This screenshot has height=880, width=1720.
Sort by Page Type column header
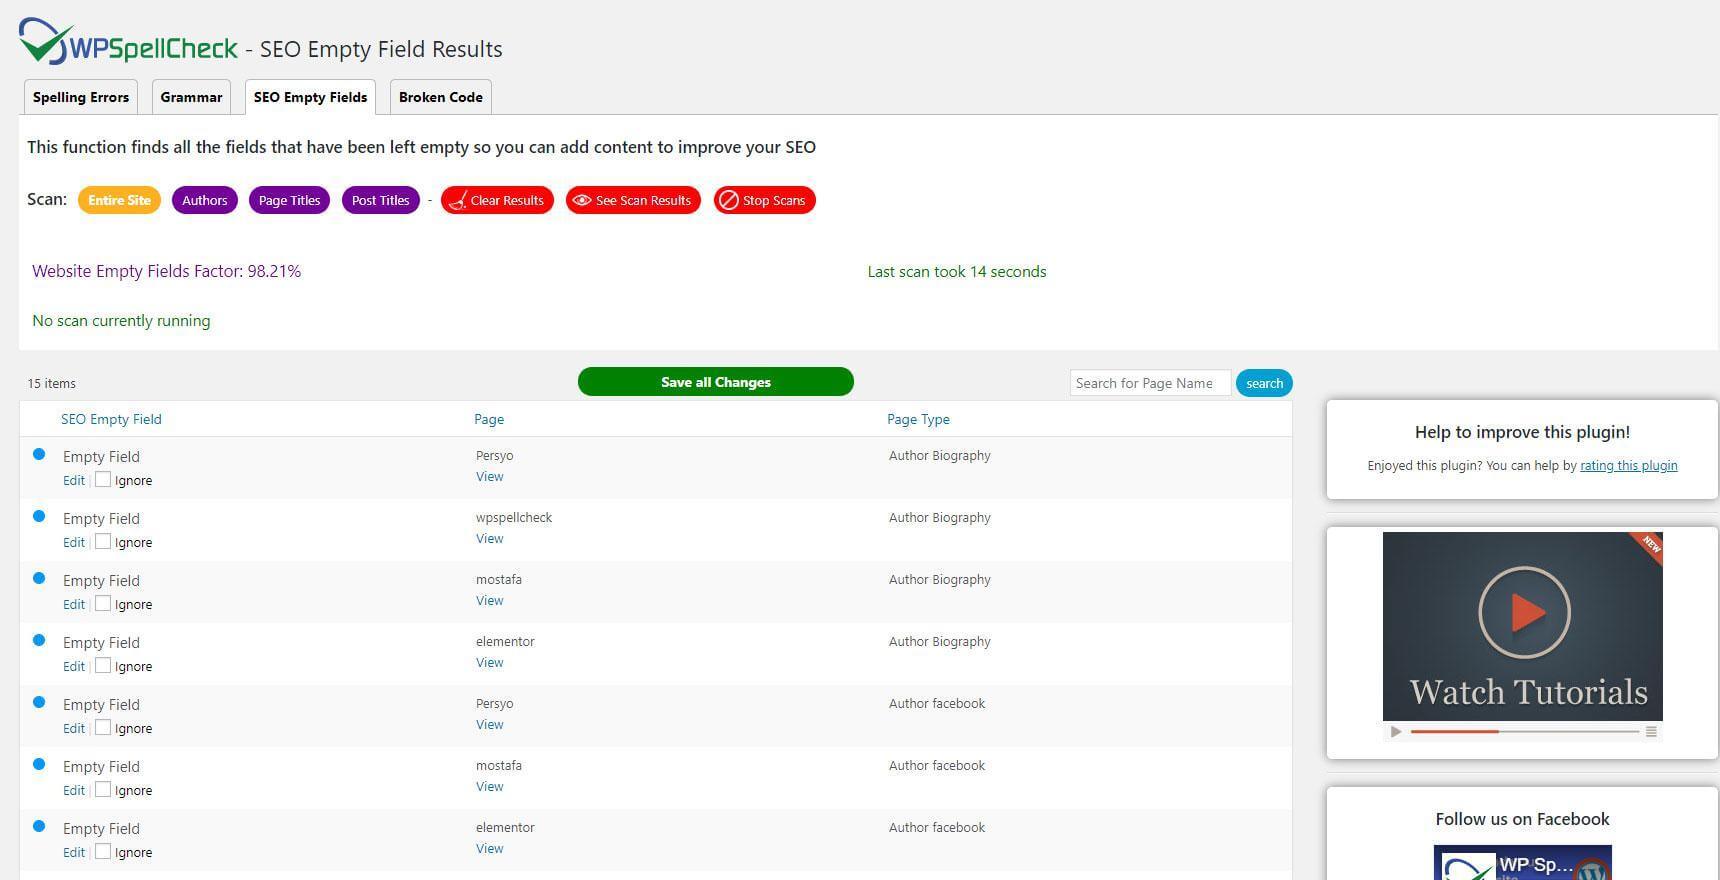(x=918, y=419)
